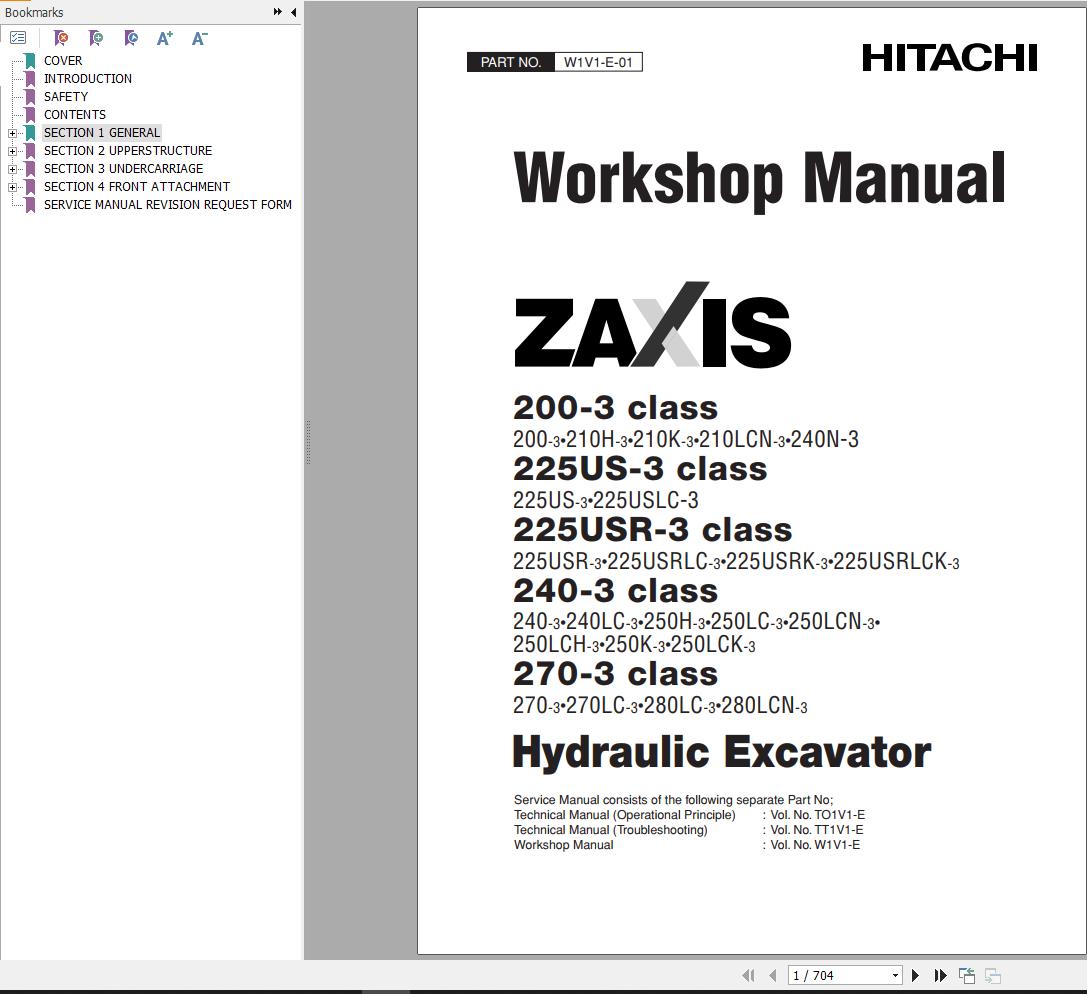Screen dimensions: 1087x994
Task: Increase bookmark font size with A+
Action: 164,38
